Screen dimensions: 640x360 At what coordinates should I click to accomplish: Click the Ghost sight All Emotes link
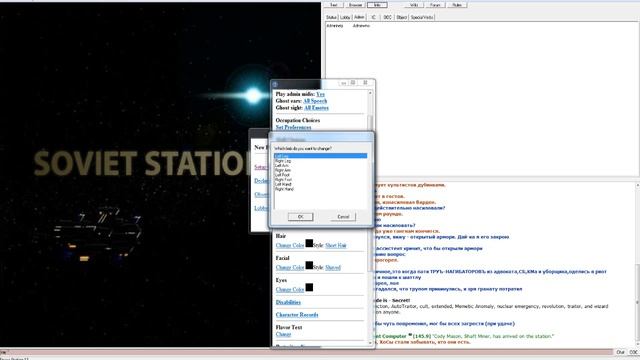[x=316, y=108]
